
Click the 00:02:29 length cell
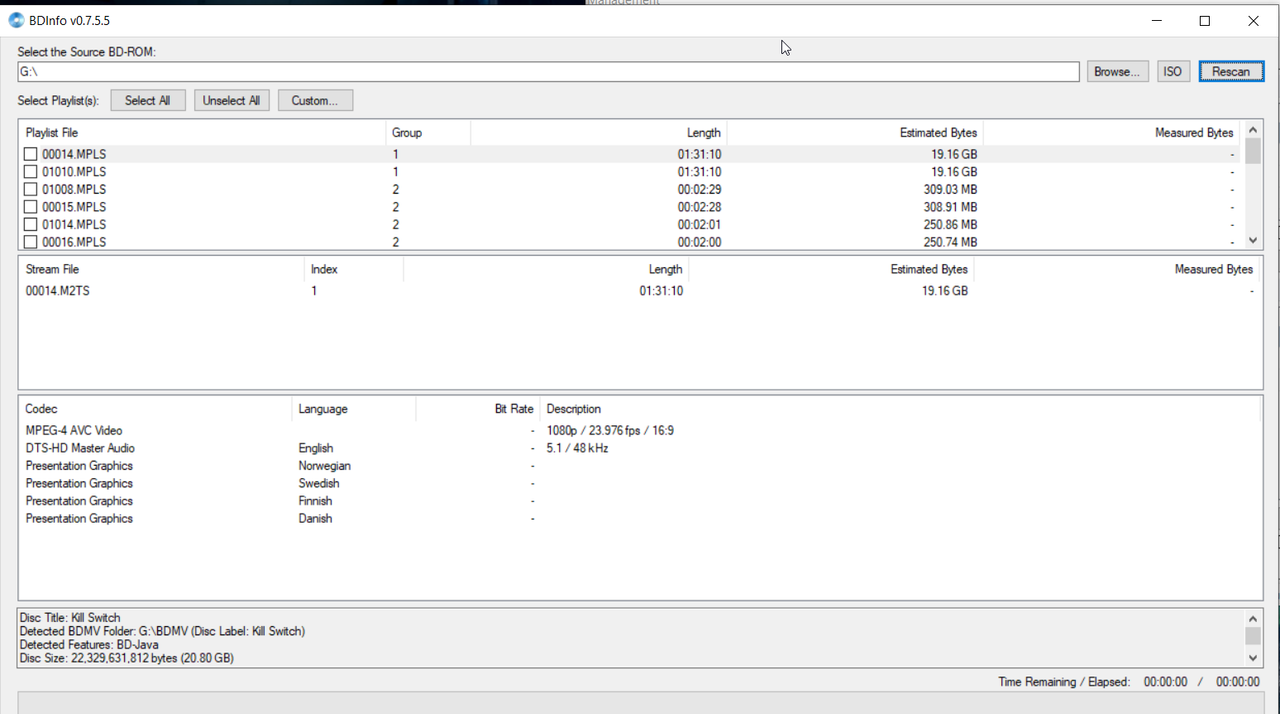point(699,189)
